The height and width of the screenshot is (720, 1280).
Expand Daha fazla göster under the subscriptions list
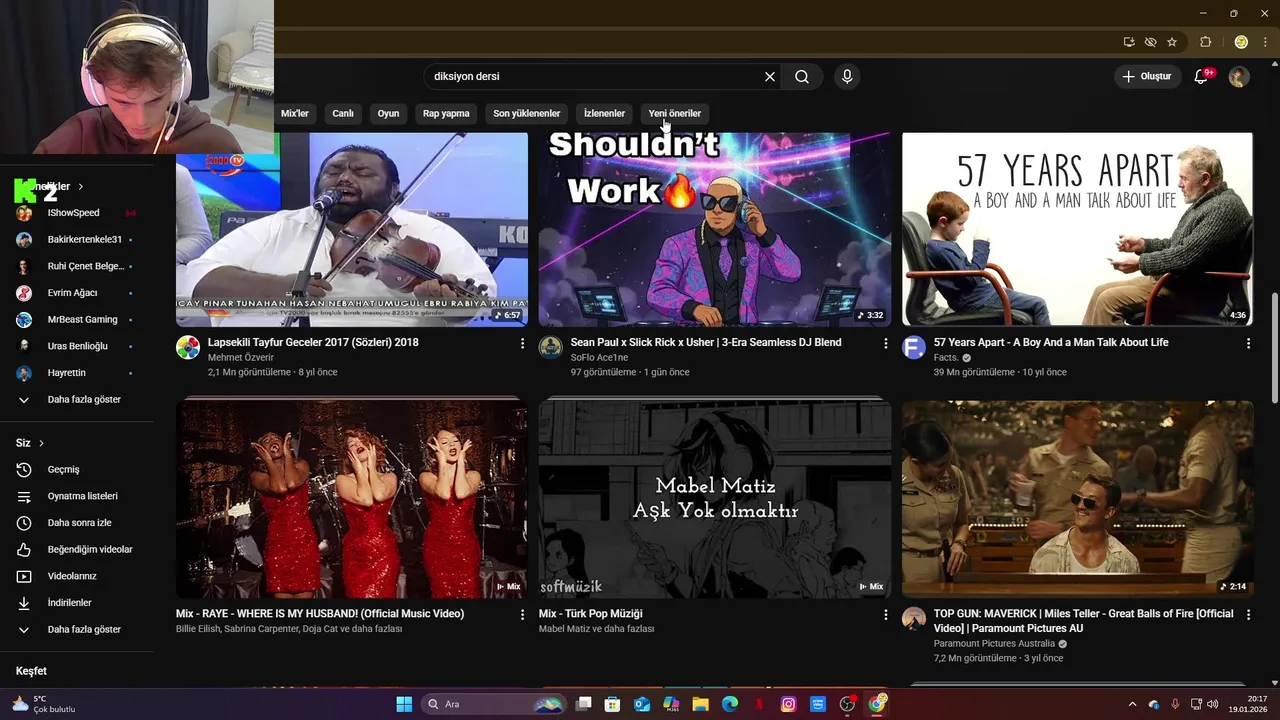point(76,399)
